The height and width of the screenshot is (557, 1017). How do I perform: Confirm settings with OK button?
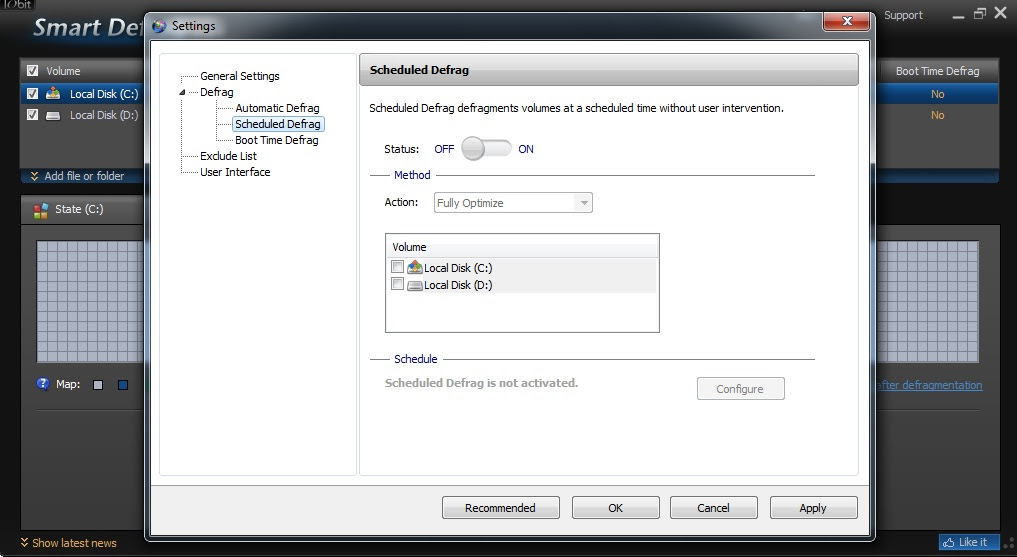pyautogui.click(x=616, y=508)
